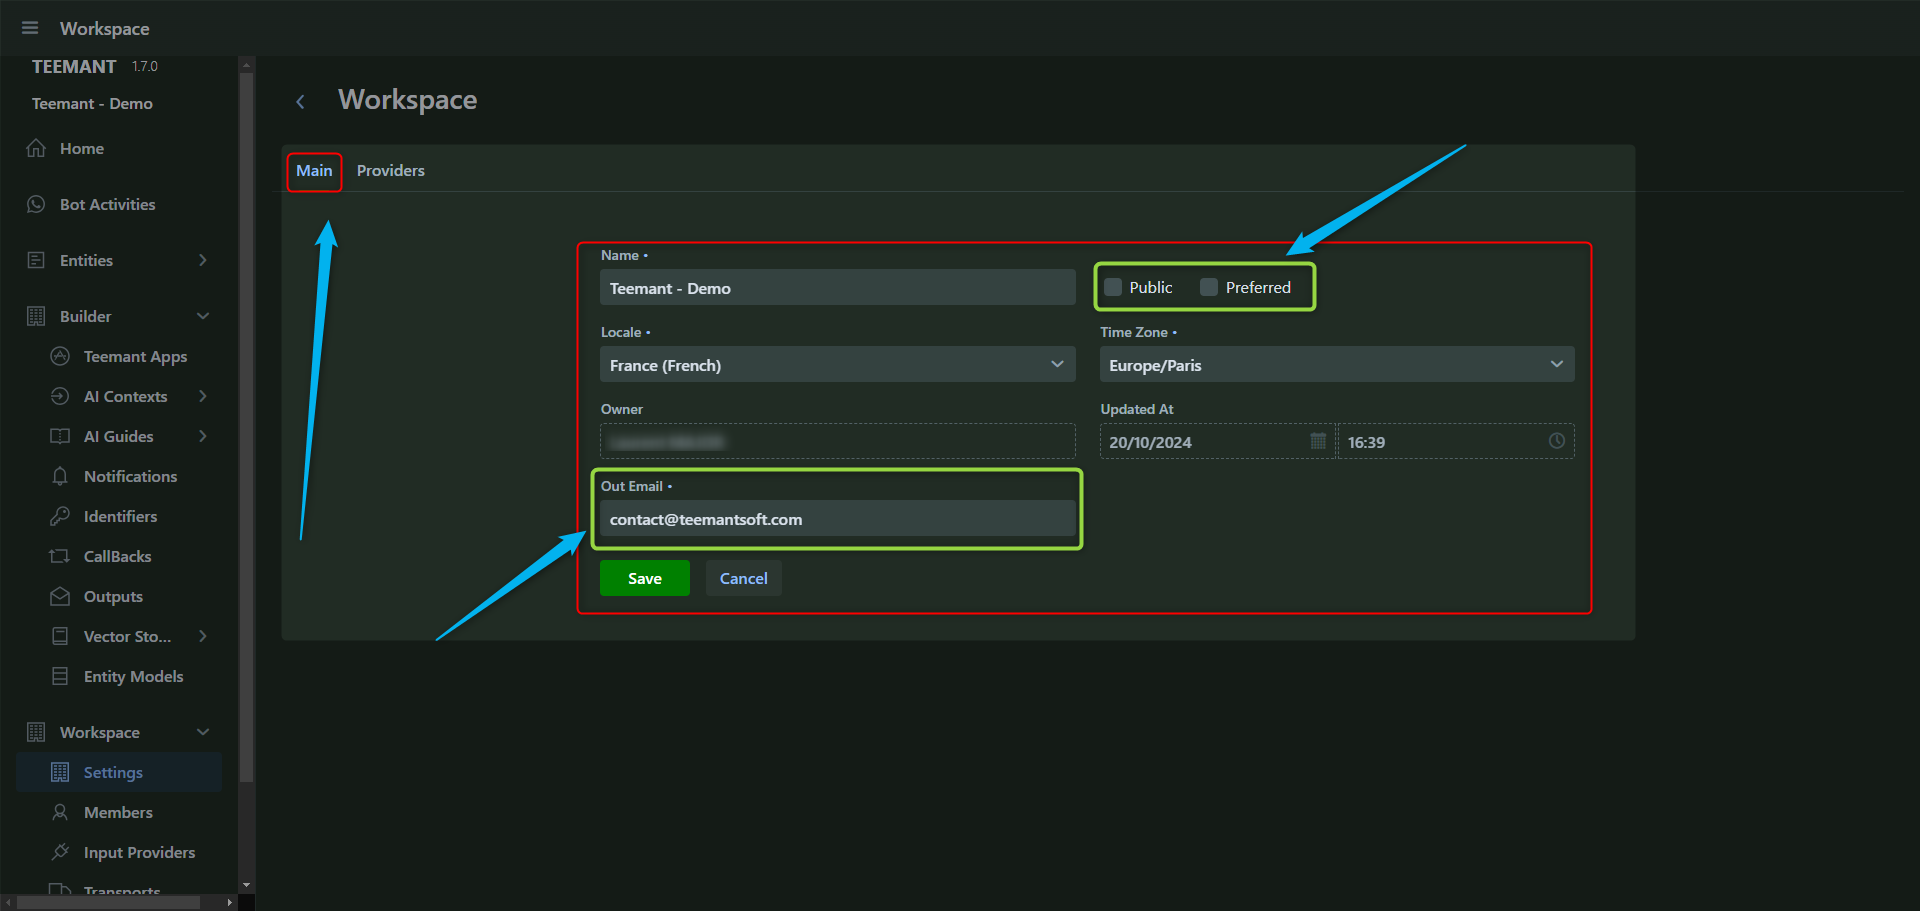
Task: Click the TEEMANT logo text
Action: click(74, 67)
